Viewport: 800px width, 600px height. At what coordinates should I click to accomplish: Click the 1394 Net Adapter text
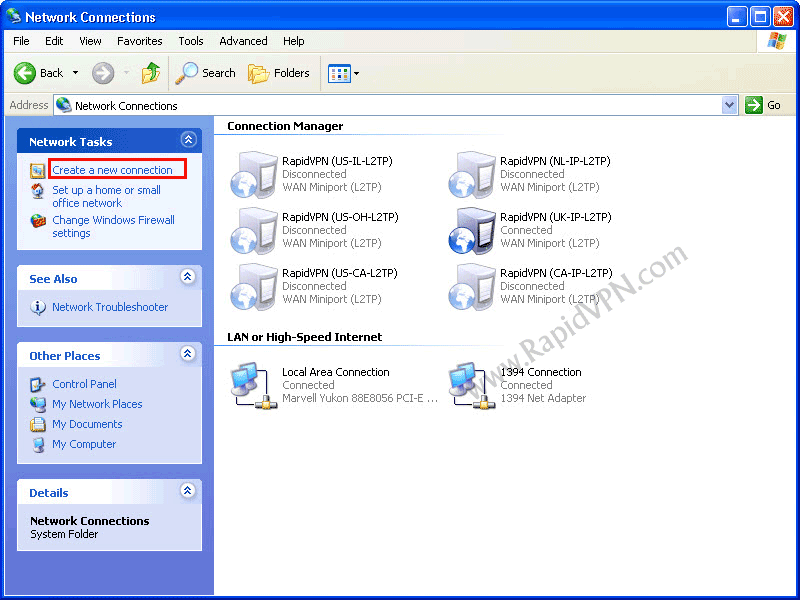543,398
